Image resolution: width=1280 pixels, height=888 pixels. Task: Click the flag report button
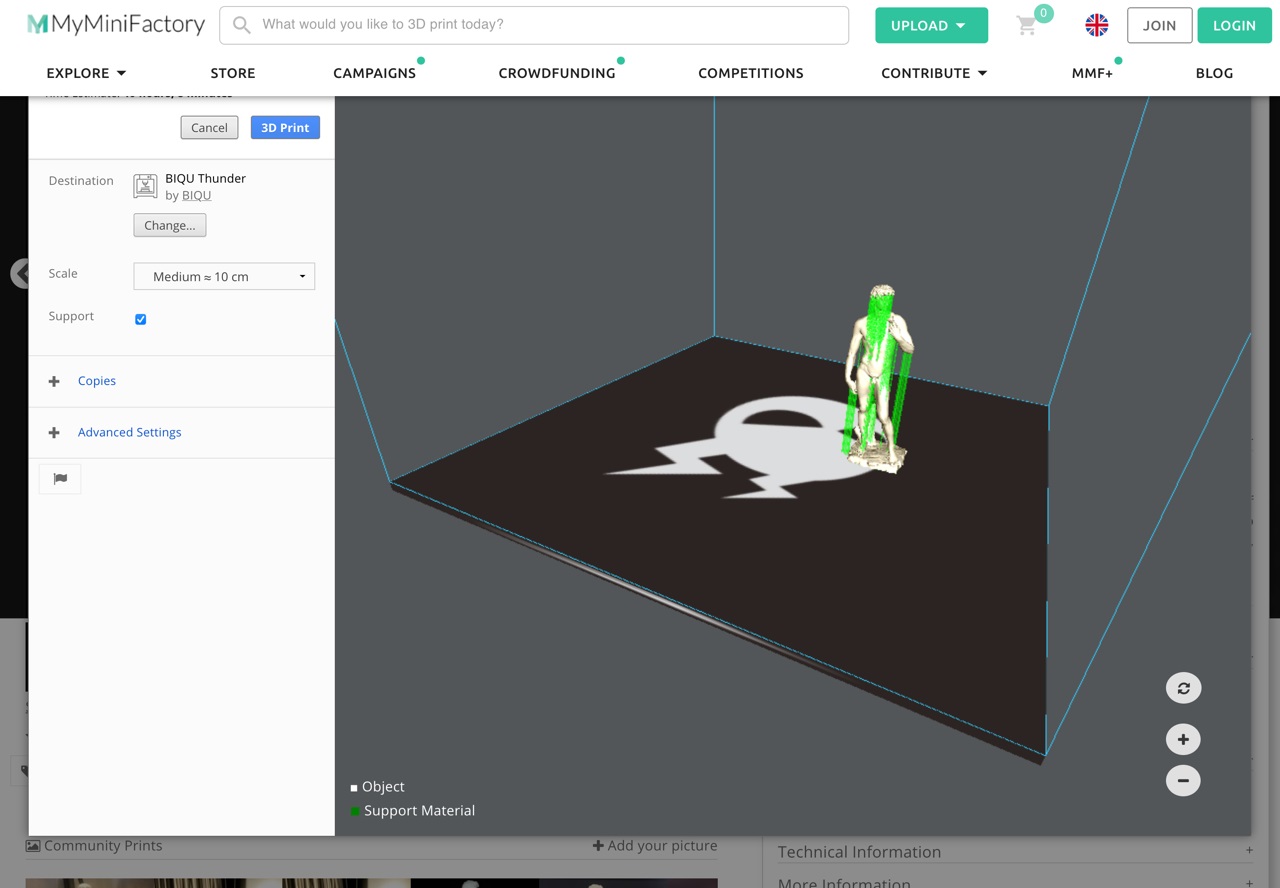60,479
